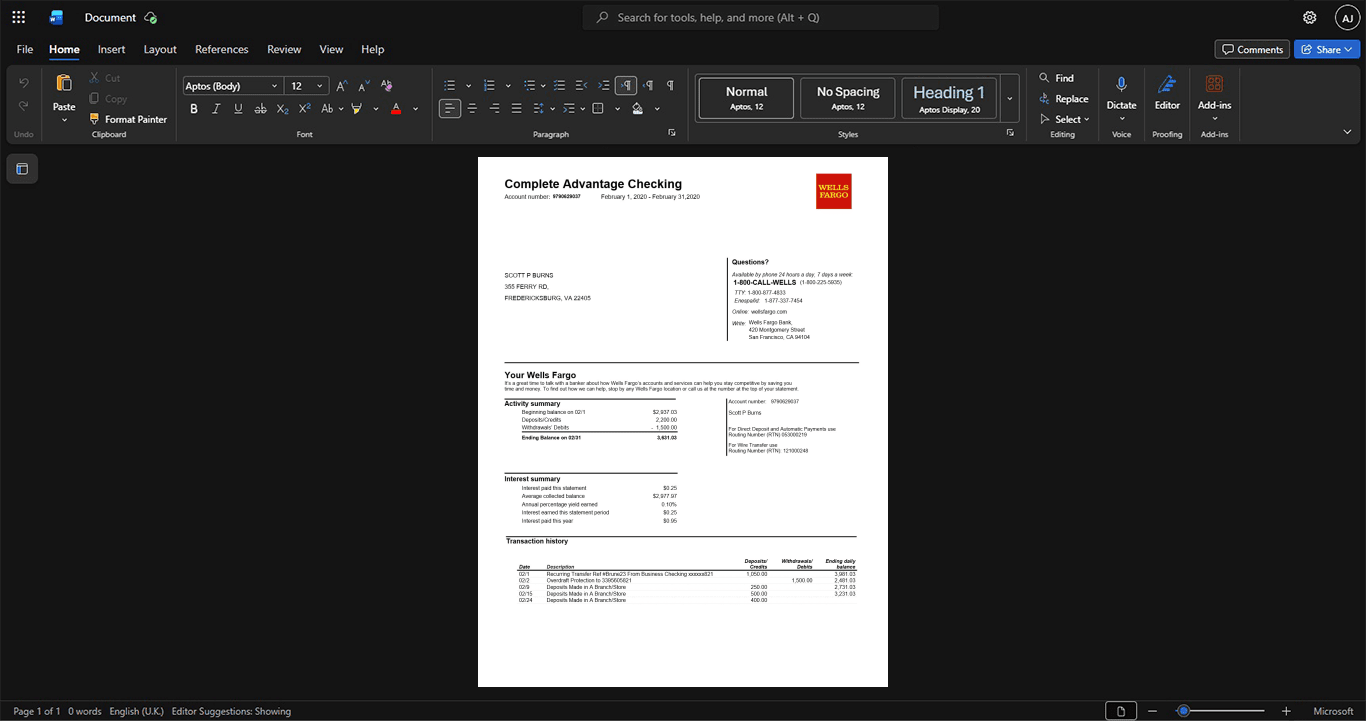Decrease paragraph indent
The image size is (1366, 721).
582,85
